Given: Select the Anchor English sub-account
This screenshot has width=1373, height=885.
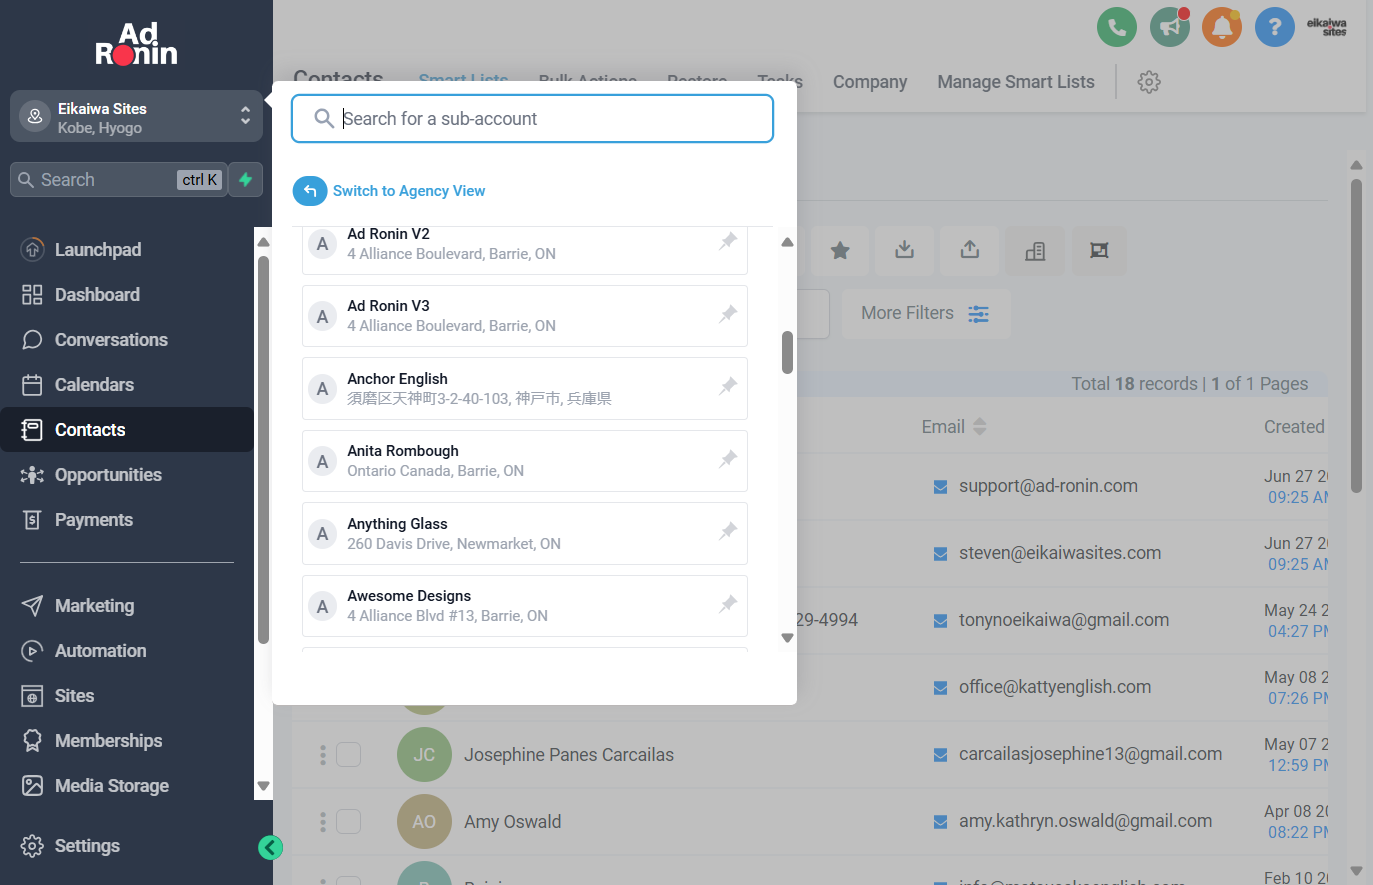Looking at the screenshot, I should tap(524, 388).
